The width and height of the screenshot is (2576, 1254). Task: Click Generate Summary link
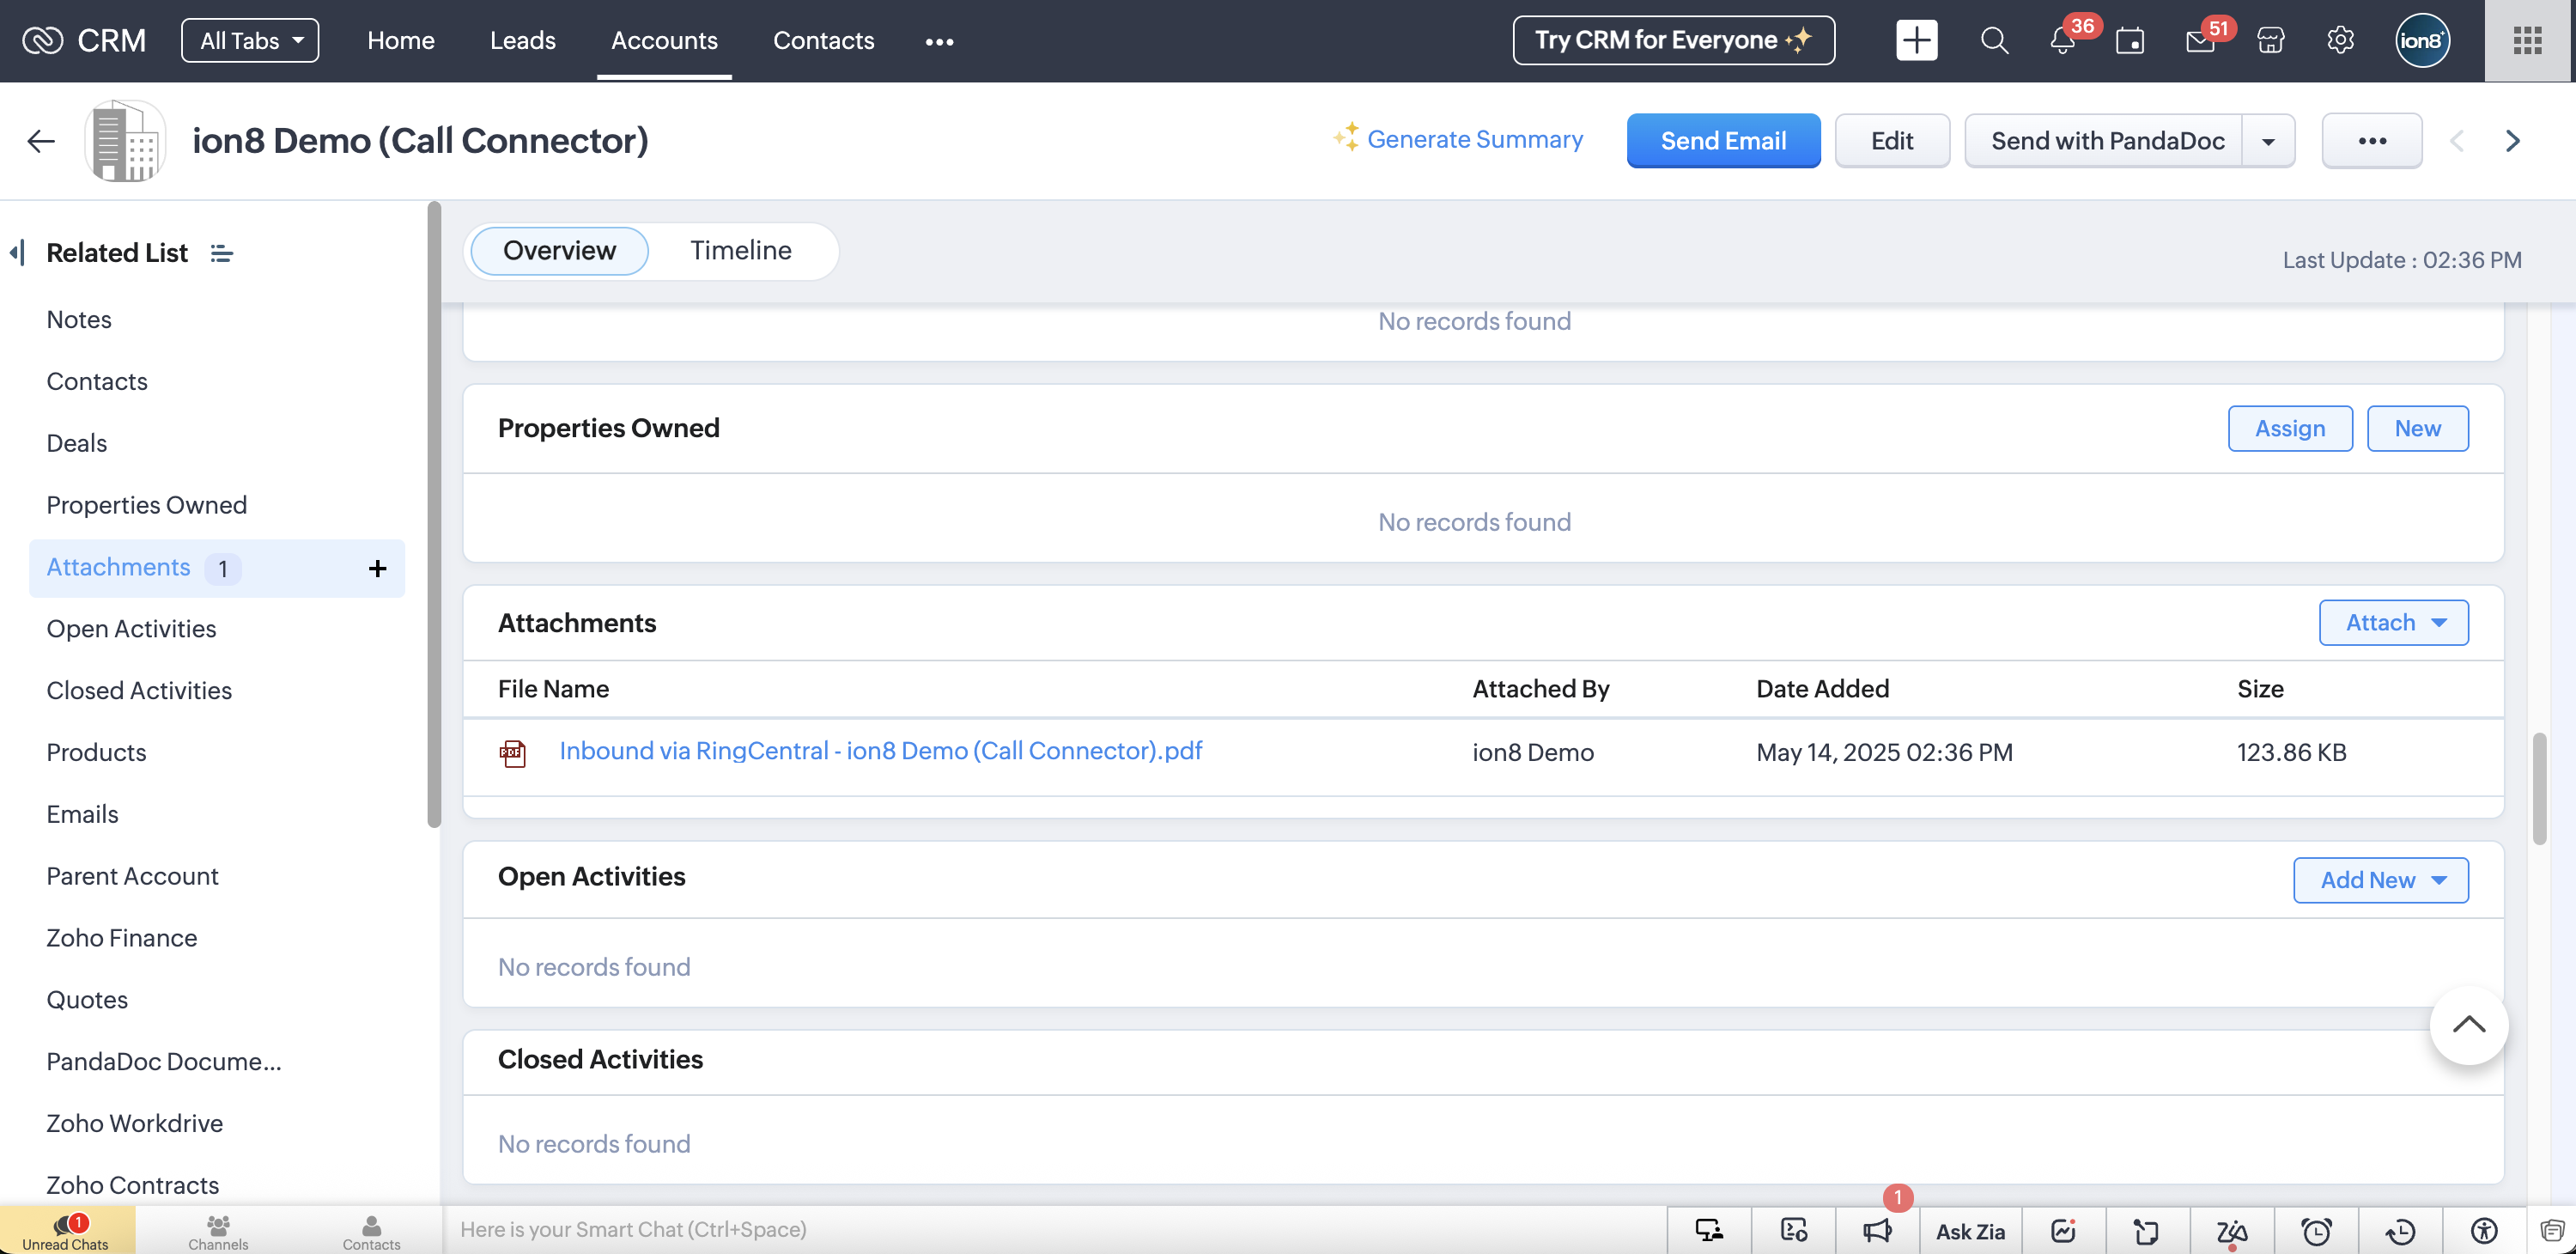pyautogui.click(x=1458, y=139)
